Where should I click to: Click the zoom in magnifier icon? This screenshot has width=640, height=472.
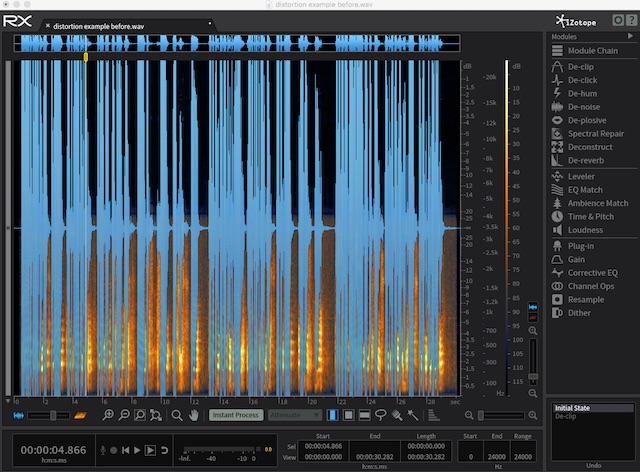106,415
